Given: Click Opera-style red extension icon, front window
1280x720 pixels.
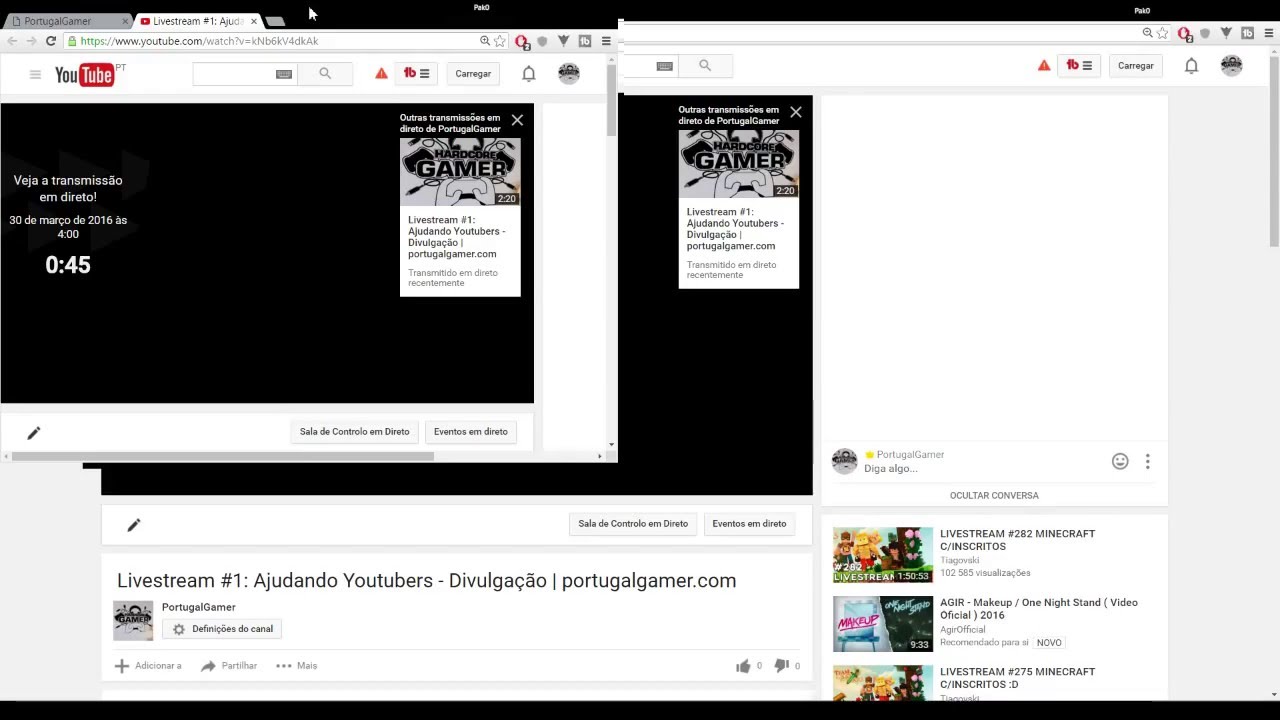Looking at the screenshot, I should [x=522, y=41].
